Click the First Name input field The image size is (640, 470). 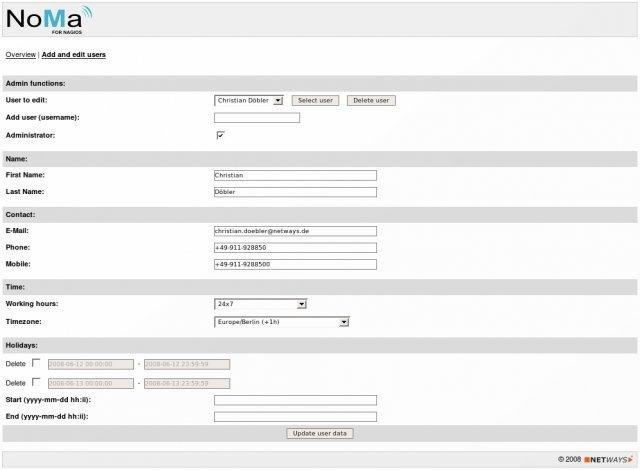[295, 175]
